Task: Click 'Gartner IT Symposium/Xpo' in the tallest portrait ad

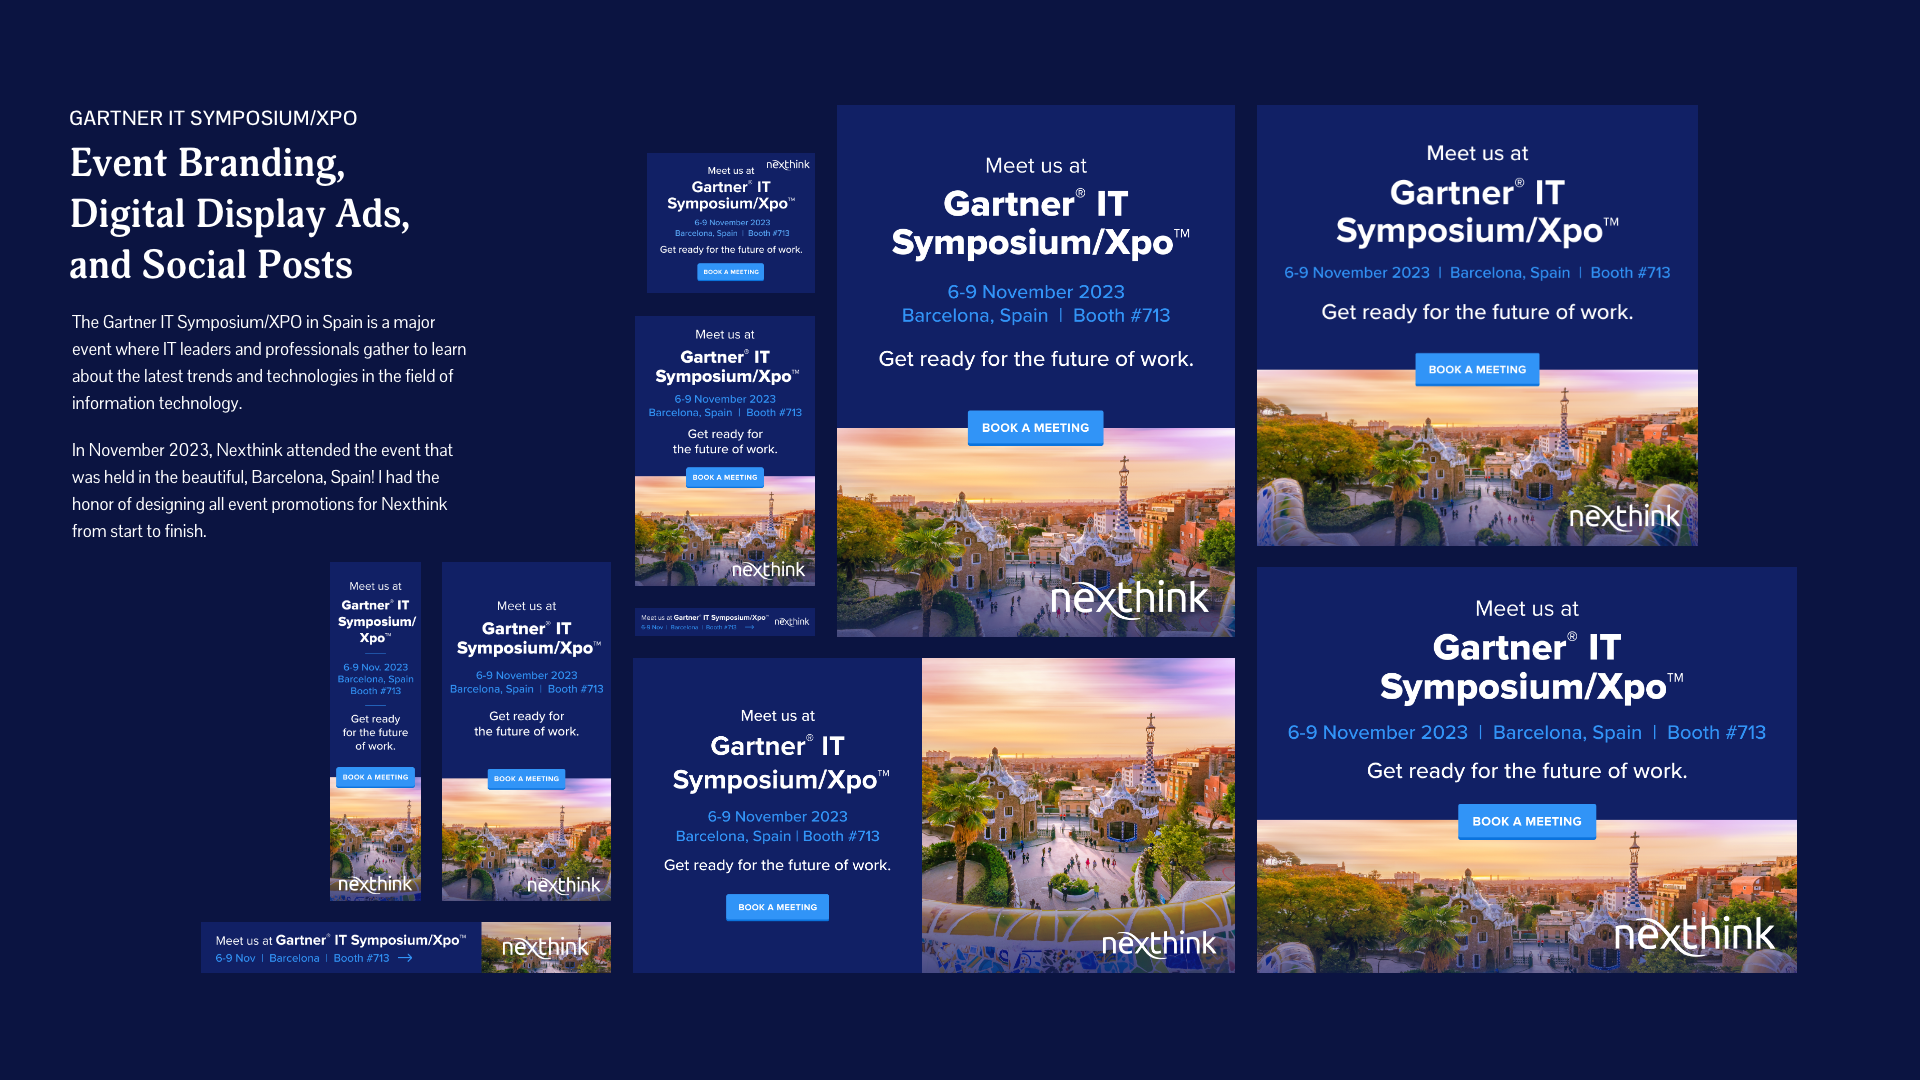Action: point(1040,223)
